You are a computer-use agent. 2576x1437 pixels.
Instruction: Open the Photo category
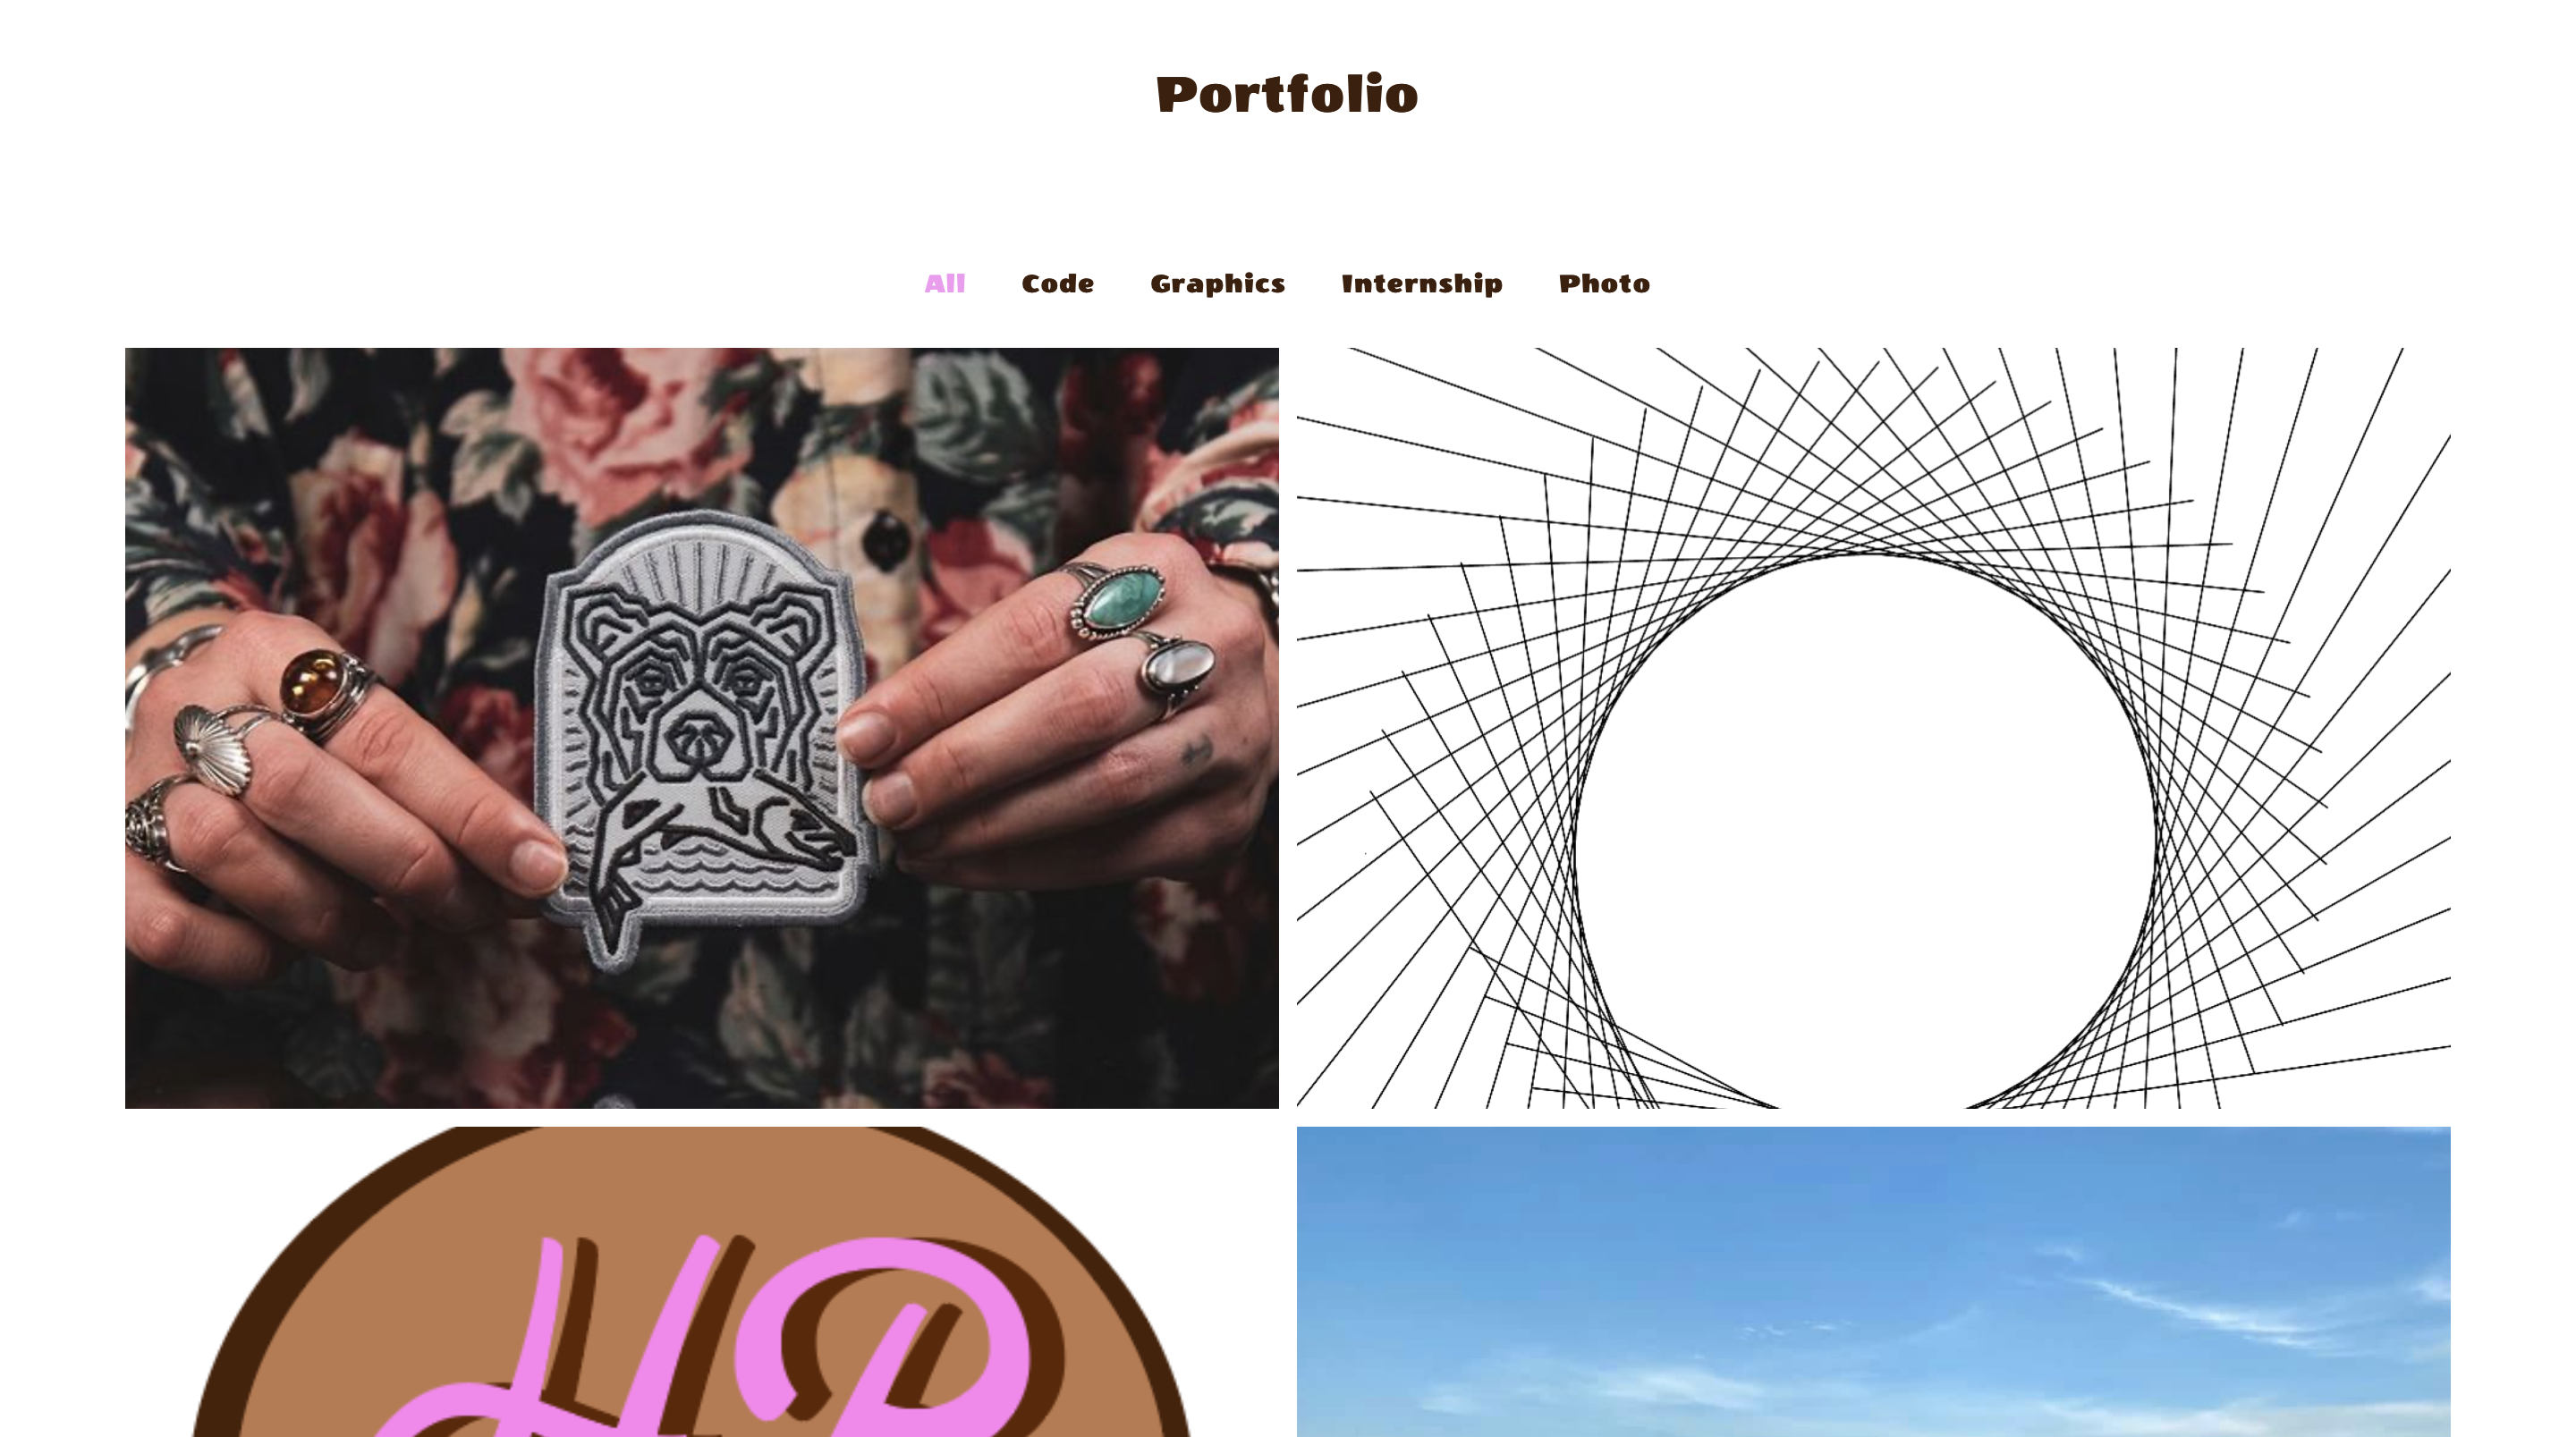click(x=1604, y=284)
